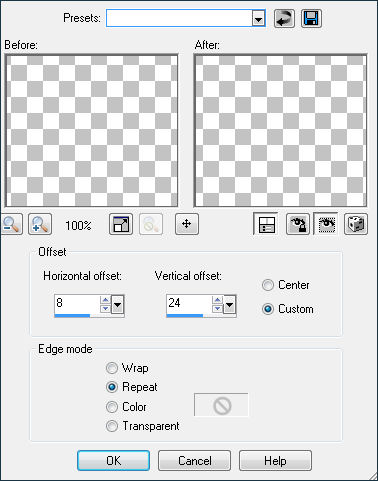Click the zoom out magnifier icon
The width and height of the screenshot is (378, 481).
[12, 224]
